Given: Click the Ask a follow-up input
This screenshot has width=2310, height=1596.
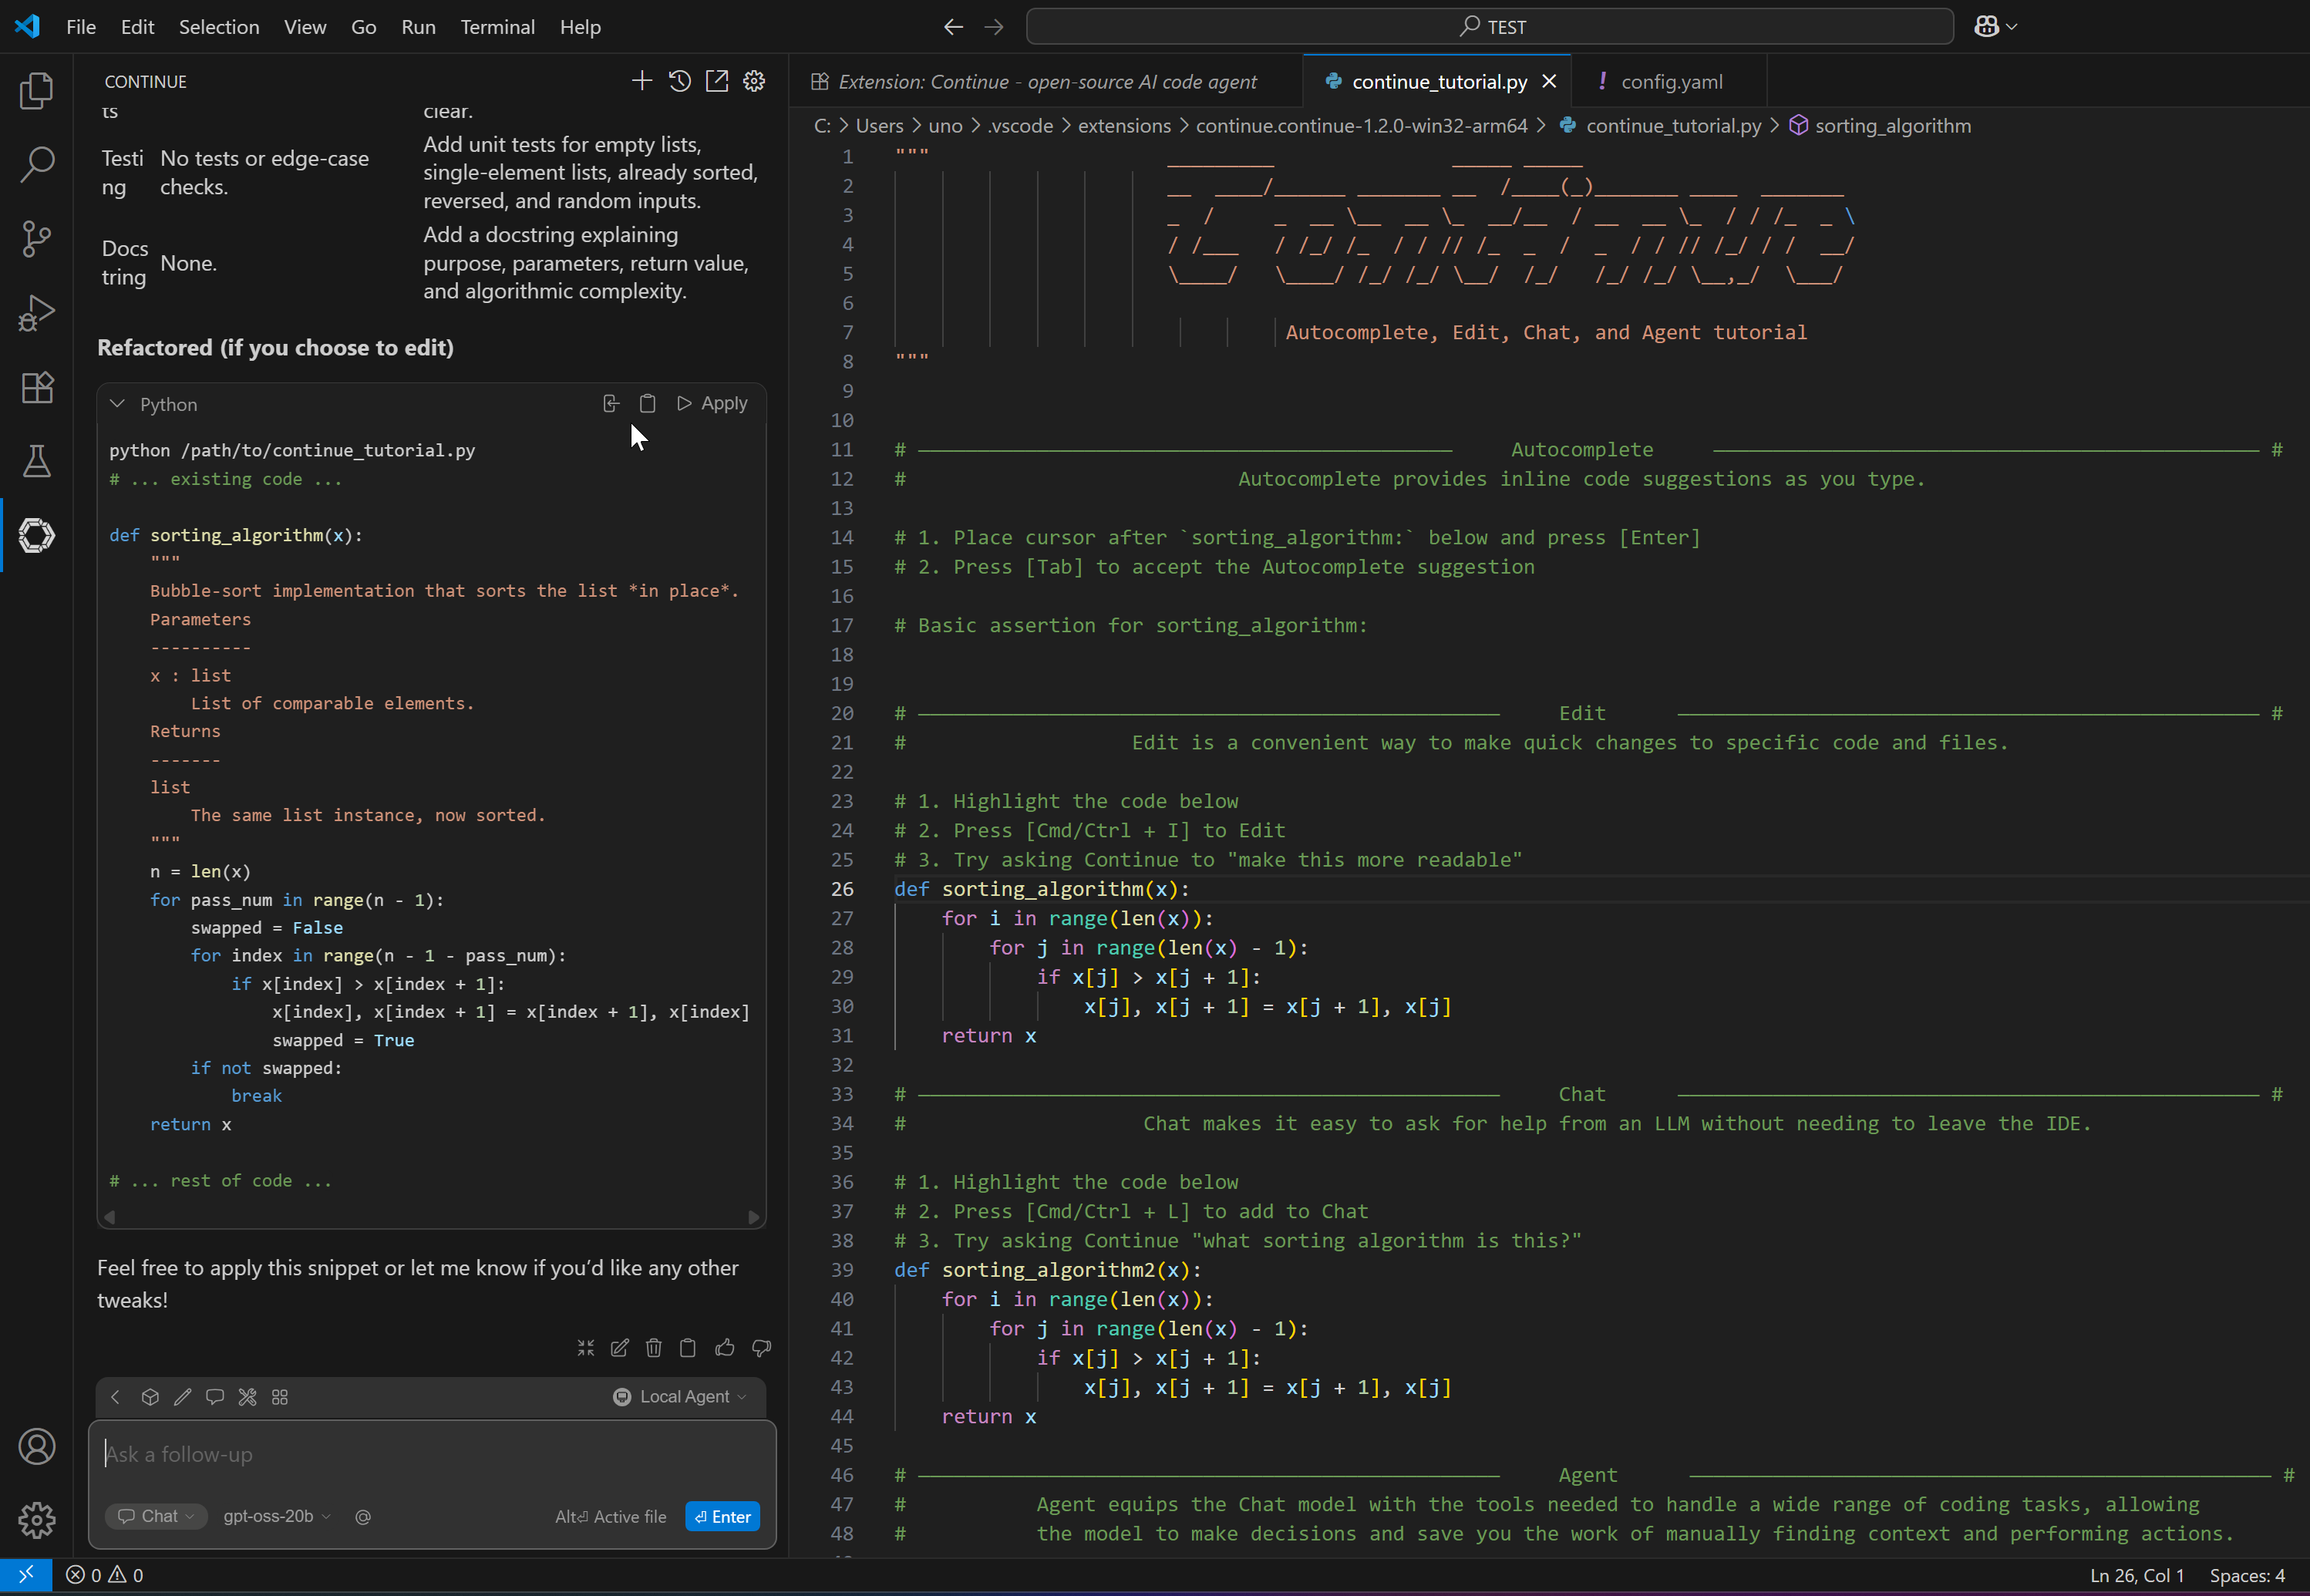Looking at the screenshot, I should 430,1454.
